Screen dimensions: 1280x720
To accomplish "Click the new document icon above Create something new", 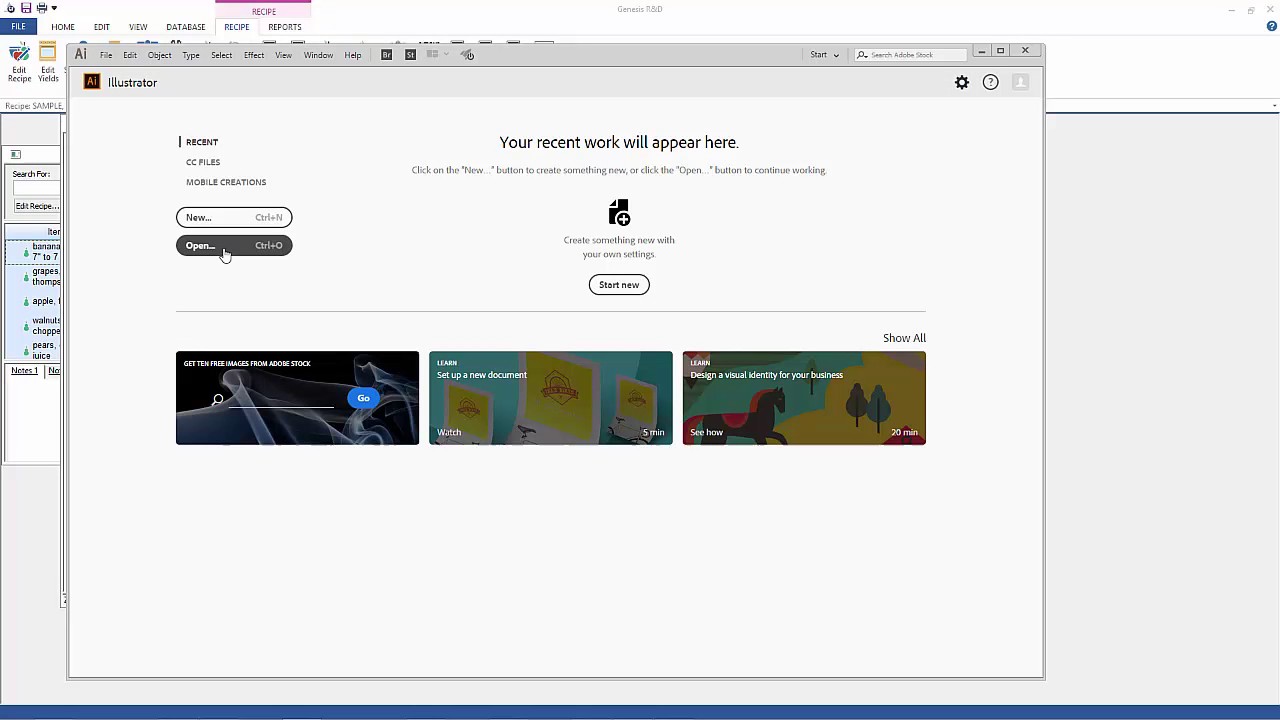I will pyautogui.click(x=619, y=212).
